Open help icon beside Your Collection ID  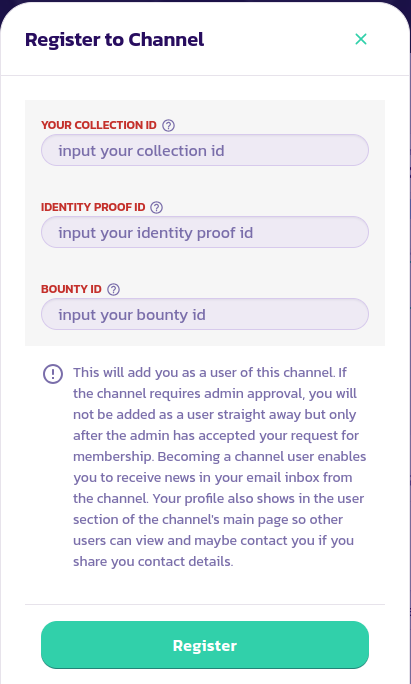tap(168, 126)
